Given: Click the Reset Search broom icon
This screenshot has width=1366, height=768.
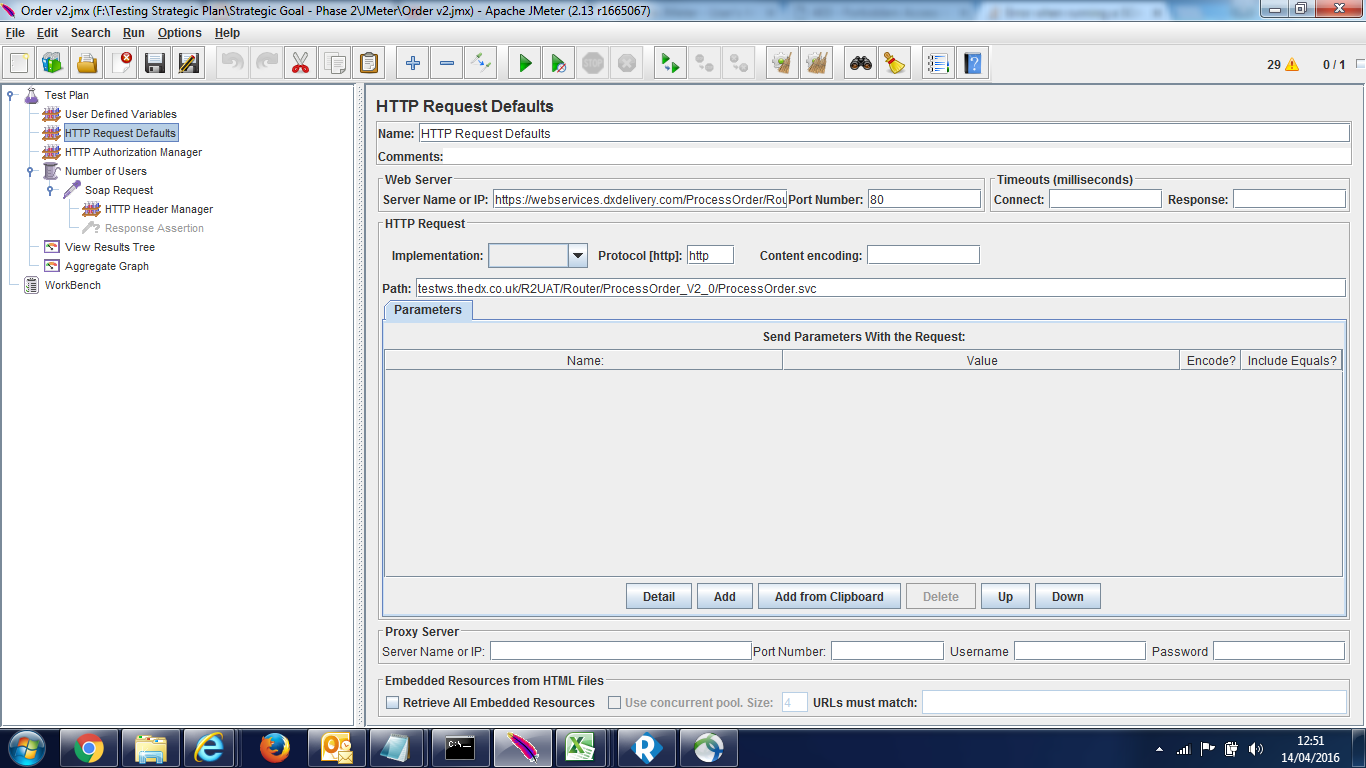Looking at the screenshot, I should (895, 64).
